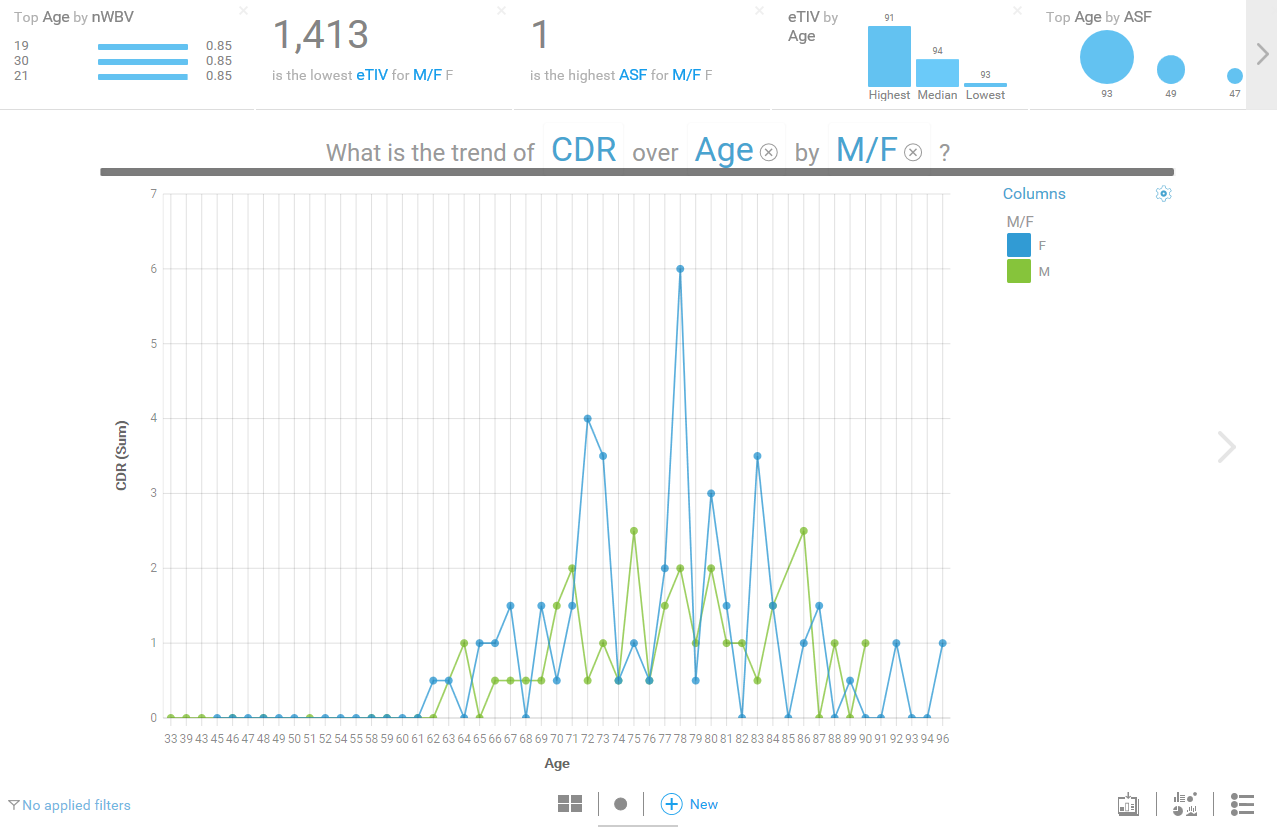This screenshot has height=828, width=1277.
Task: Dismiss the highest ASF insight card
Action: [760, 10]
